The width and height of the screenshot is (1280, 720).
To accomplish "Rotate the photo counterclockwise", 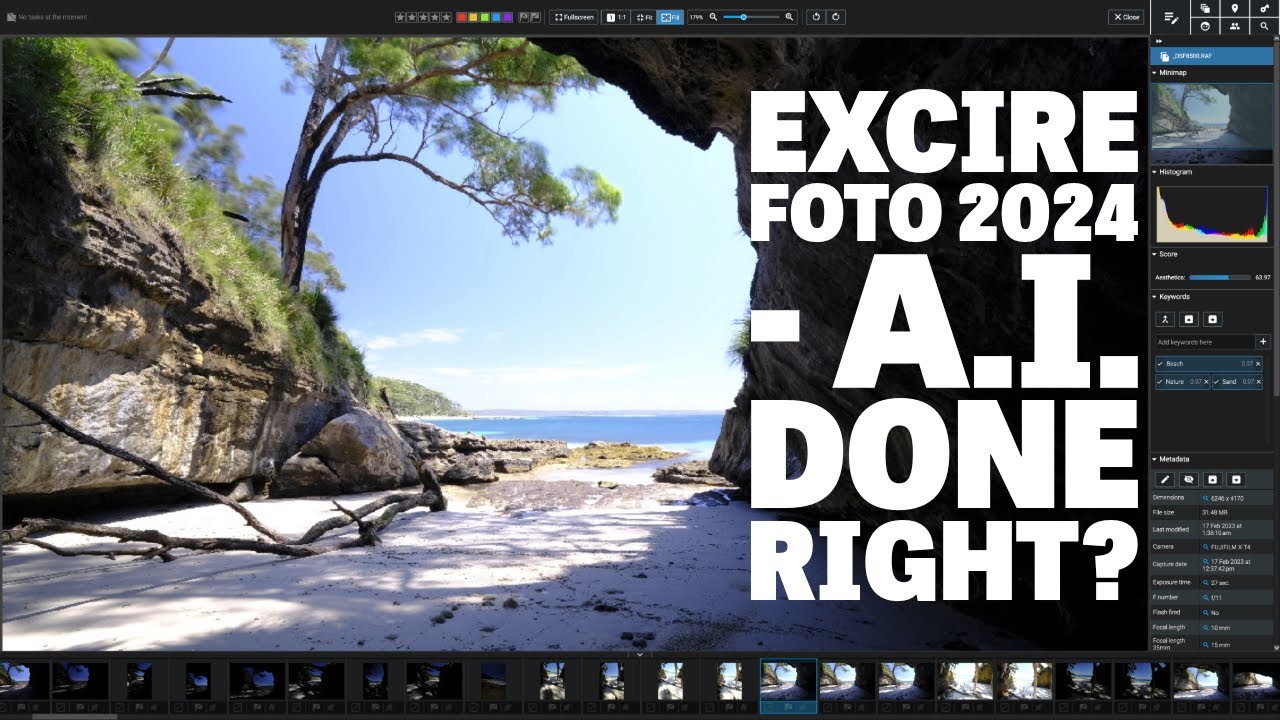I will 817,17.
